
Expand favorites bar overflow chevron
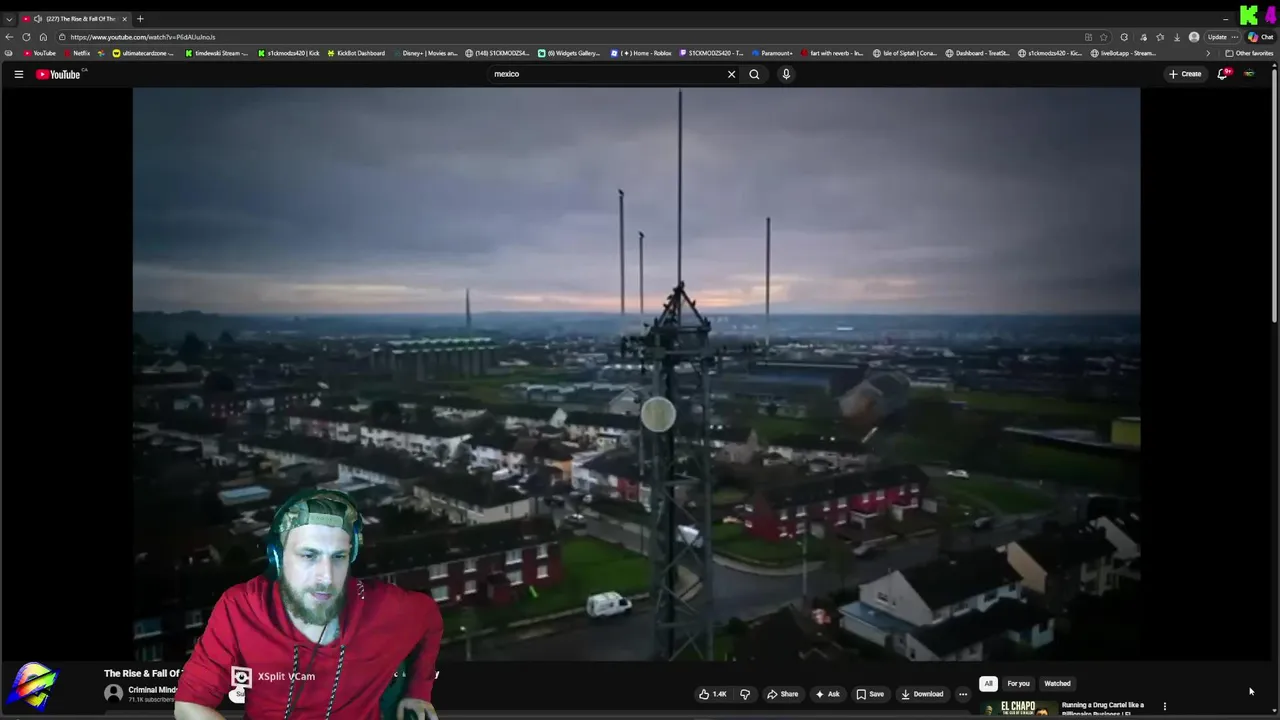pyautogui.click(x=1208, y=53)
